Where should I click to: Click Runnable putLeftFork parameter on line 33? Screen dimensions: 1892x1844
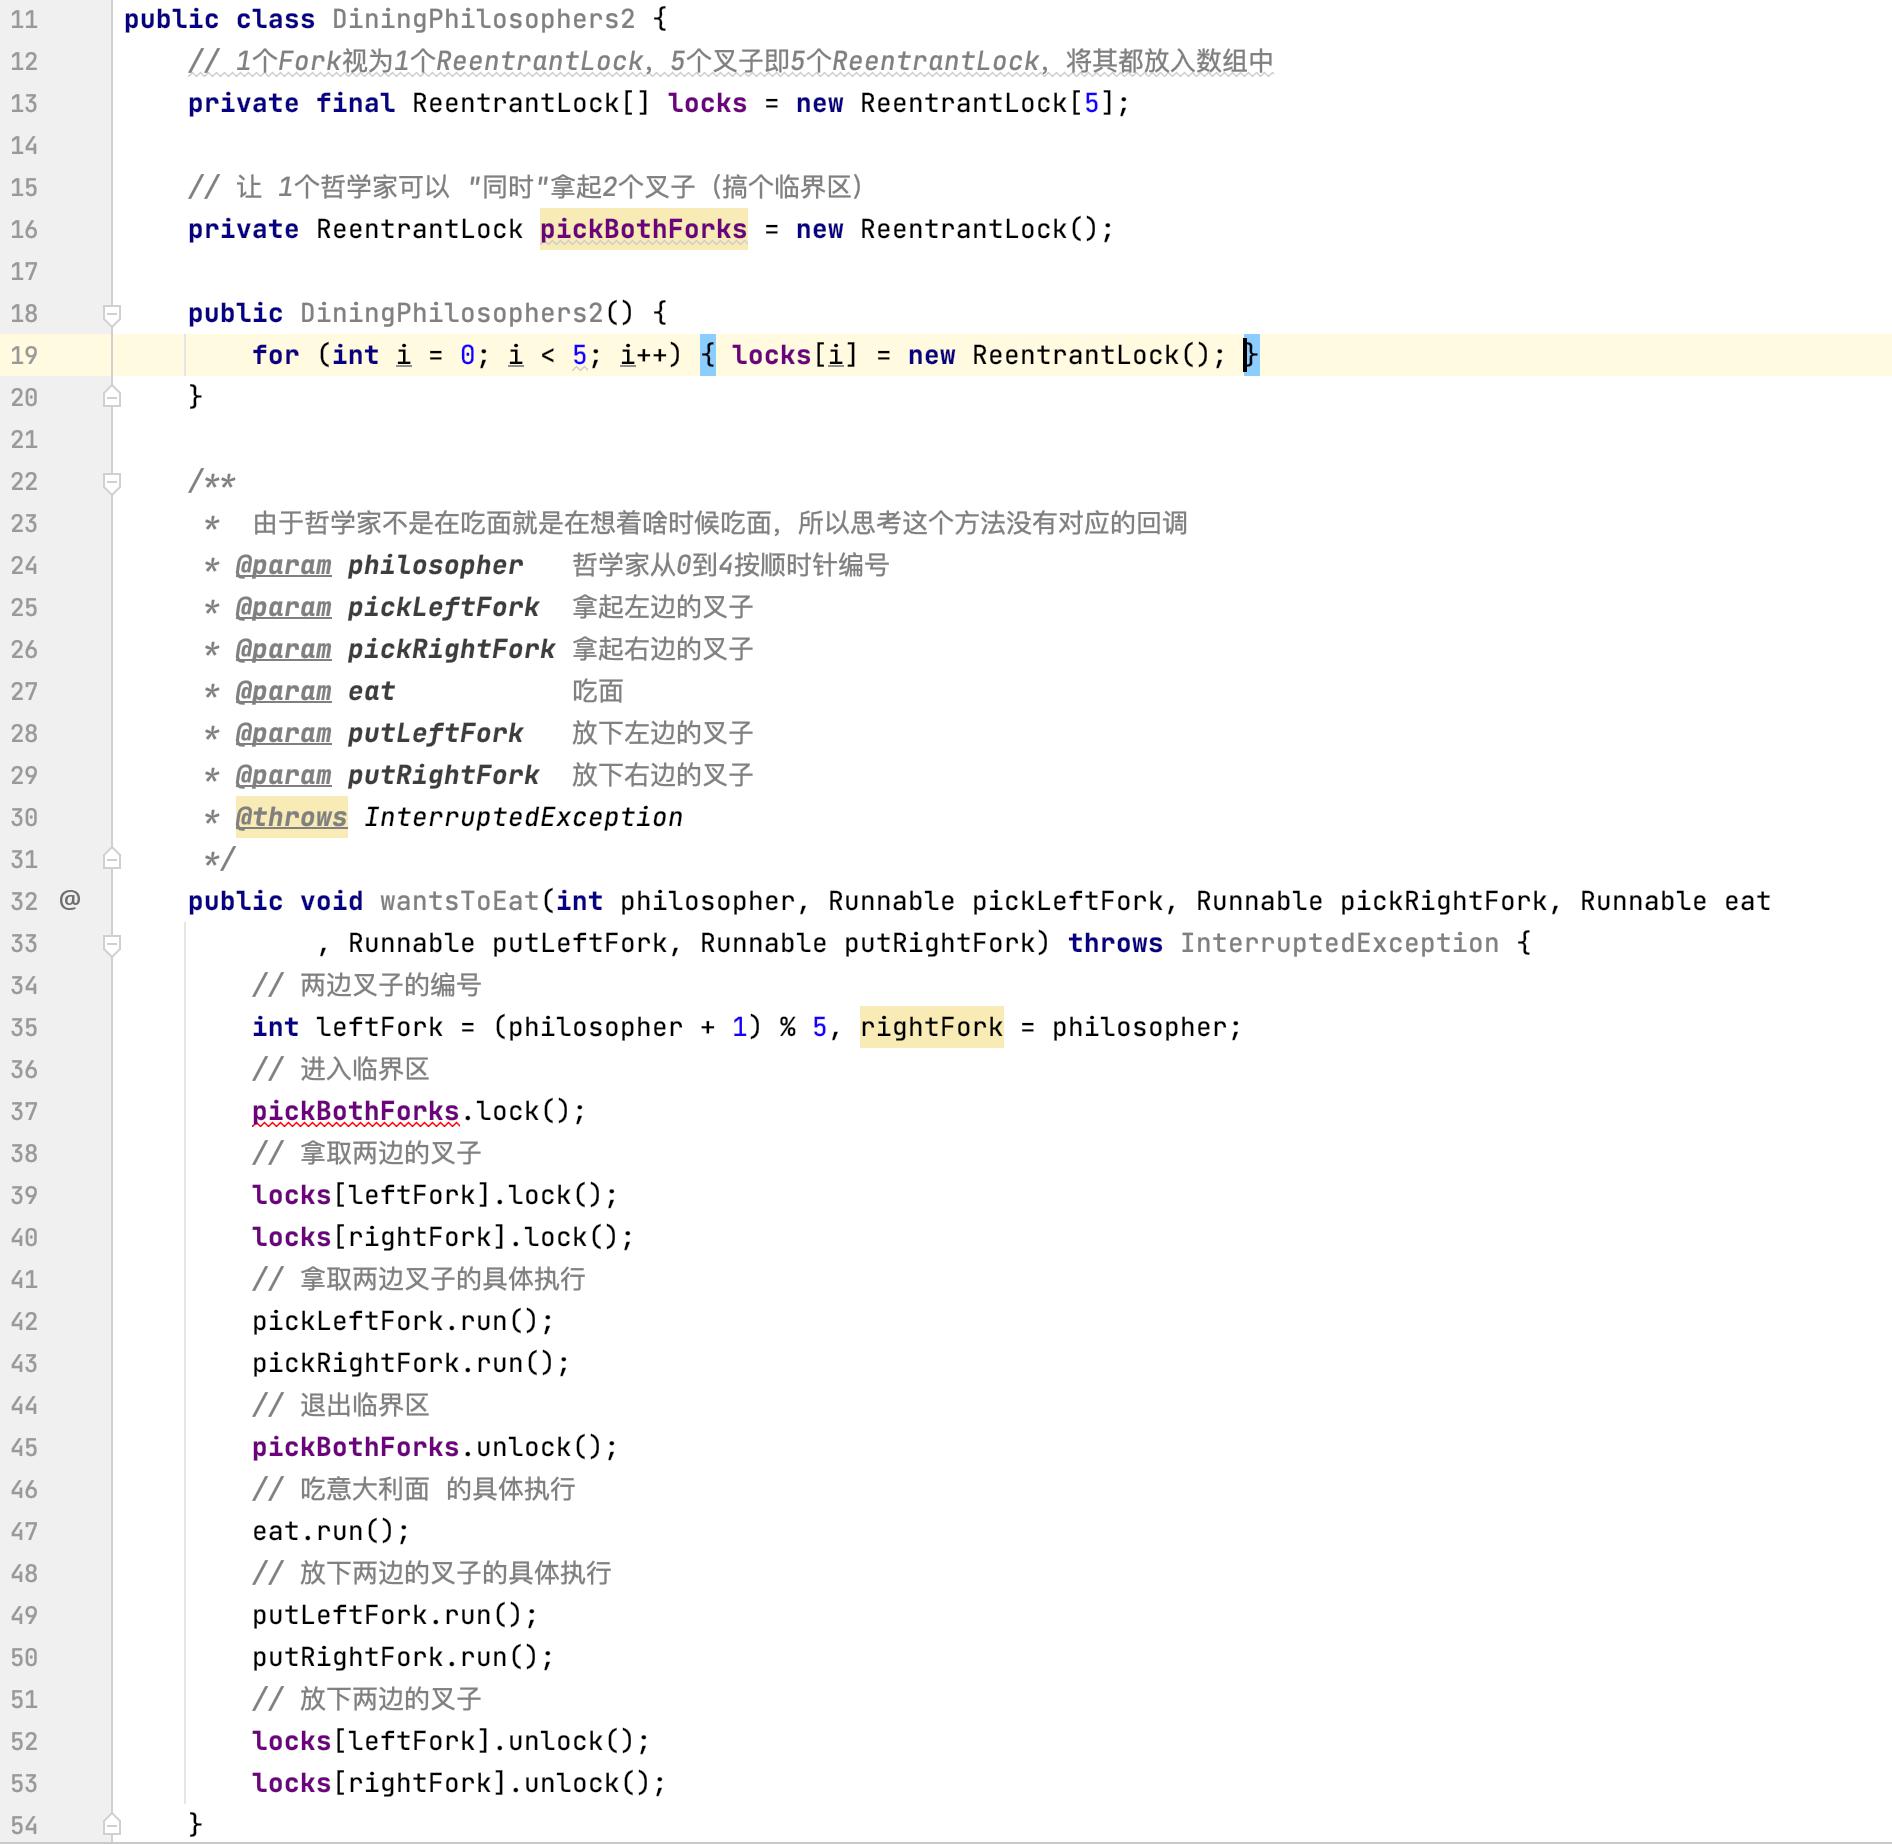coord(507,943)
